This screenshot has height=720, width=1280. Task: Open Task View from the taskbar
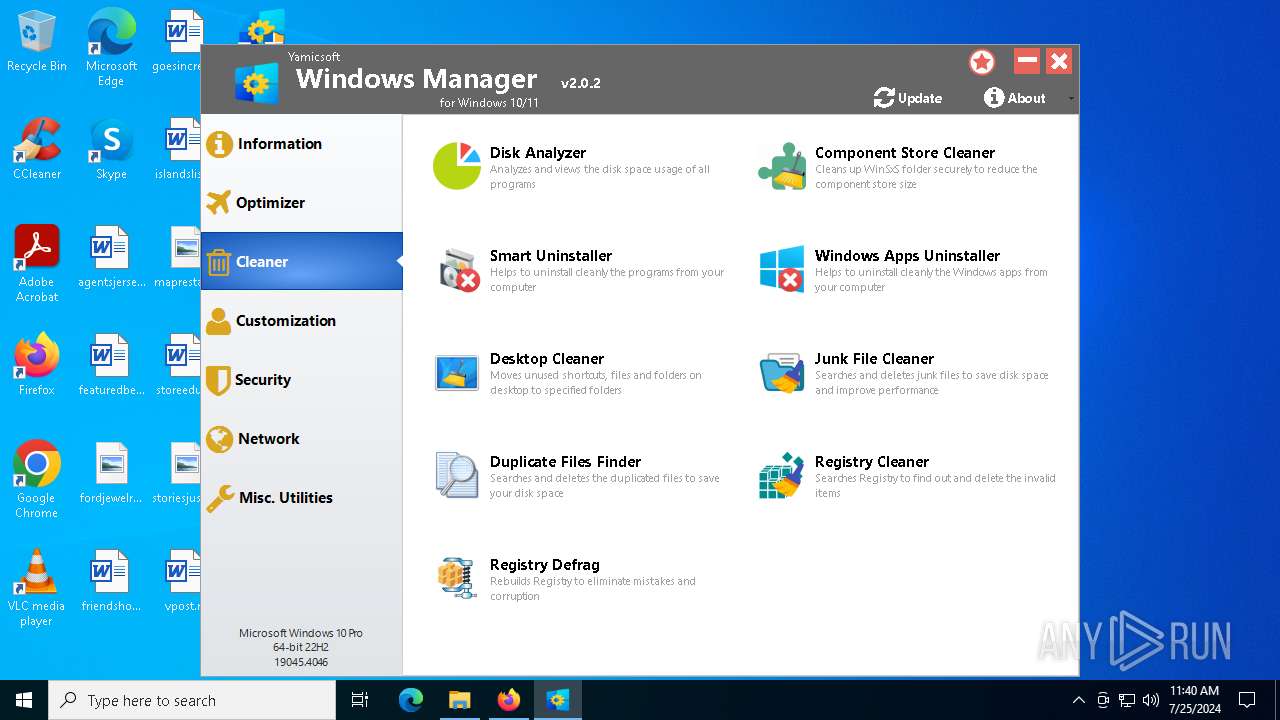tap(360, 700)
